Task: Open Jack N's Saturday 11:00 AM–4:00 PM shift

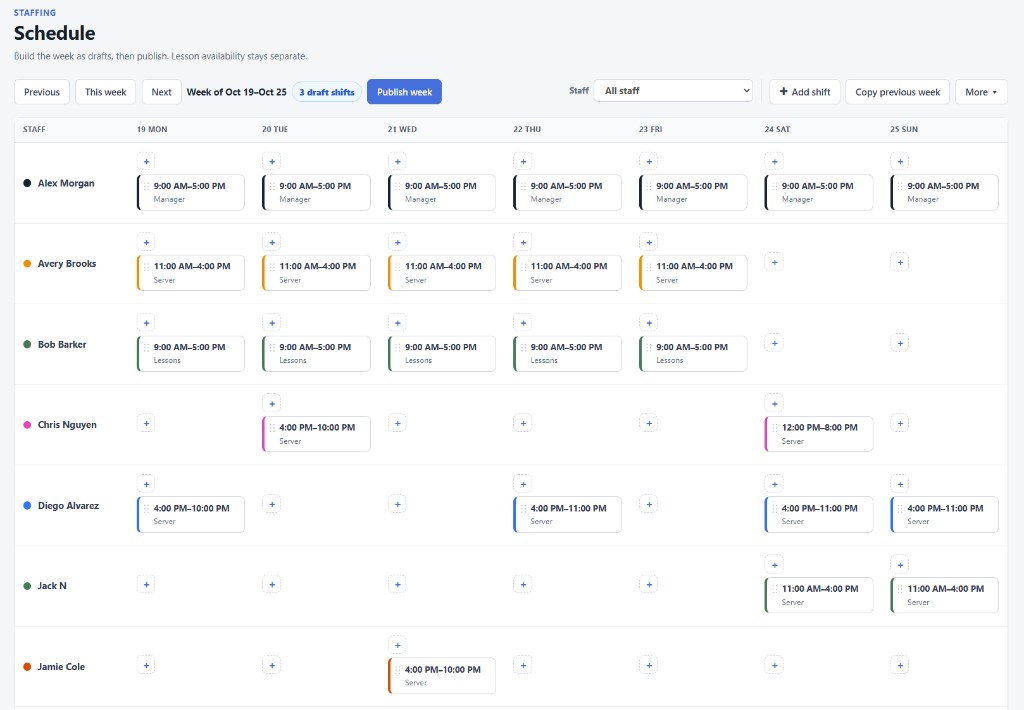Action: click(x=819, y=595)
